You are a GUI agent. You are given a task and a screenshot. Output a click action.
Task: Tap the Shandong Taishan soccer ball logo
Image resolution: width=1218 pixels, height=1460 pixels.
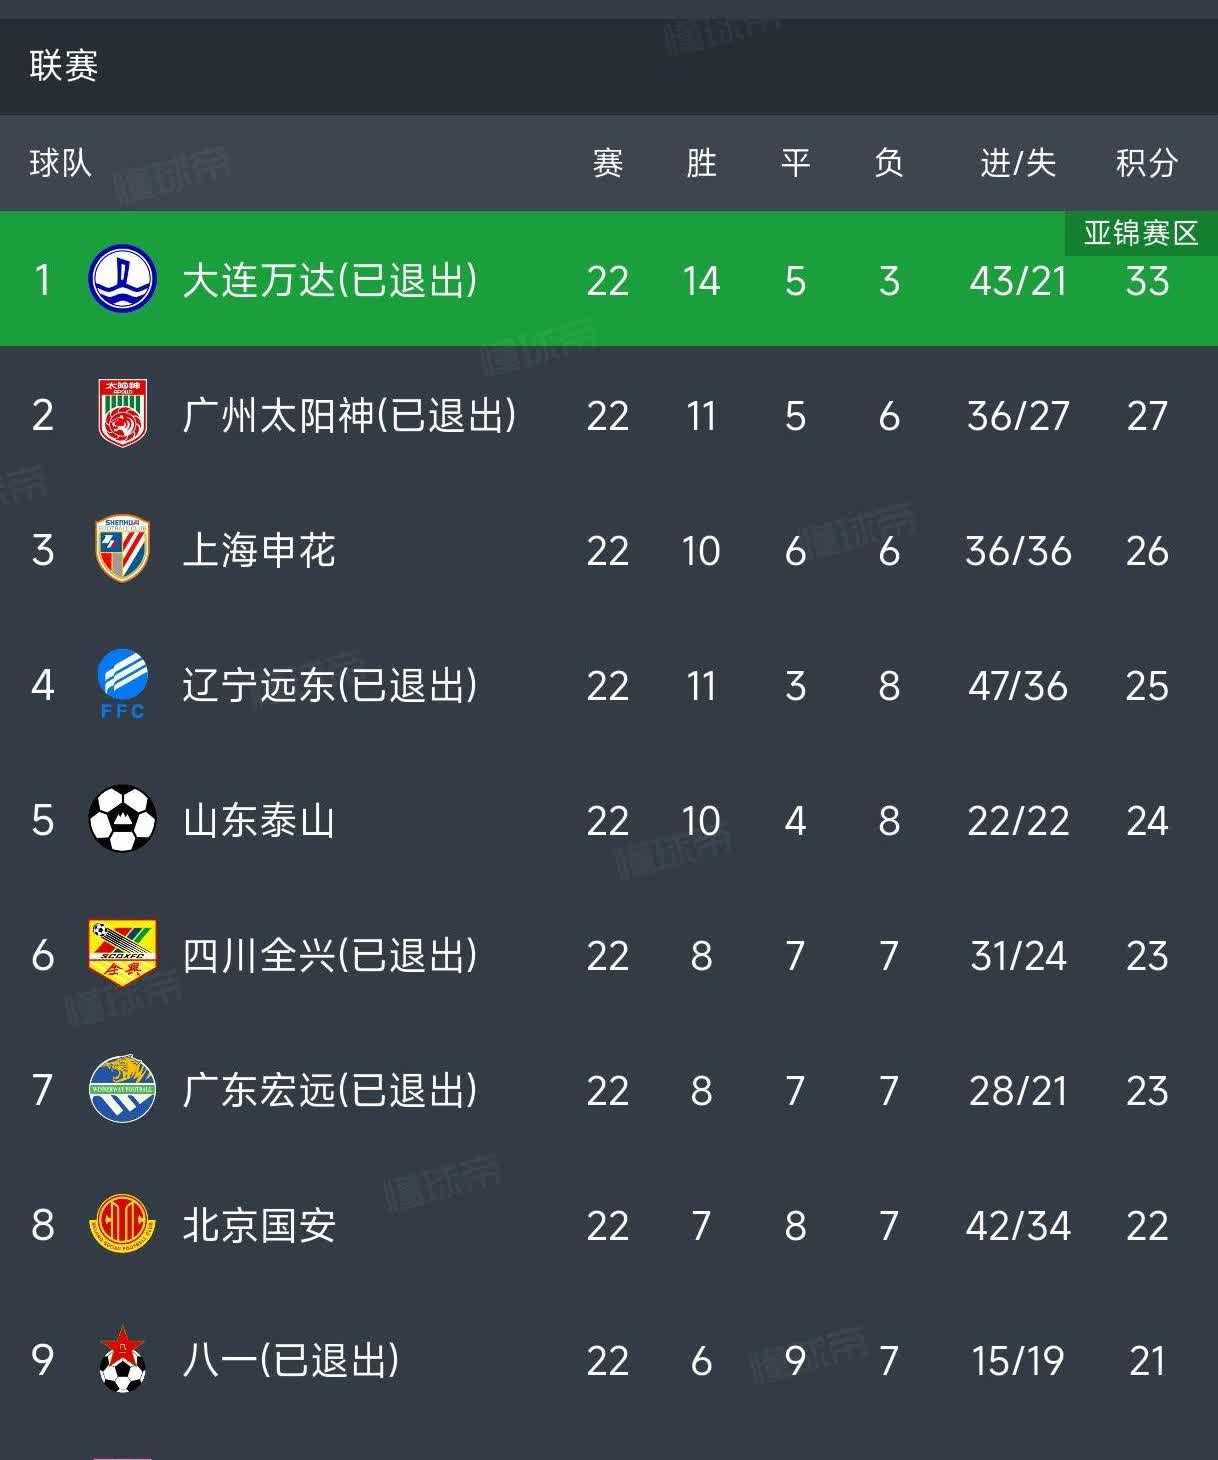point(122,819)
